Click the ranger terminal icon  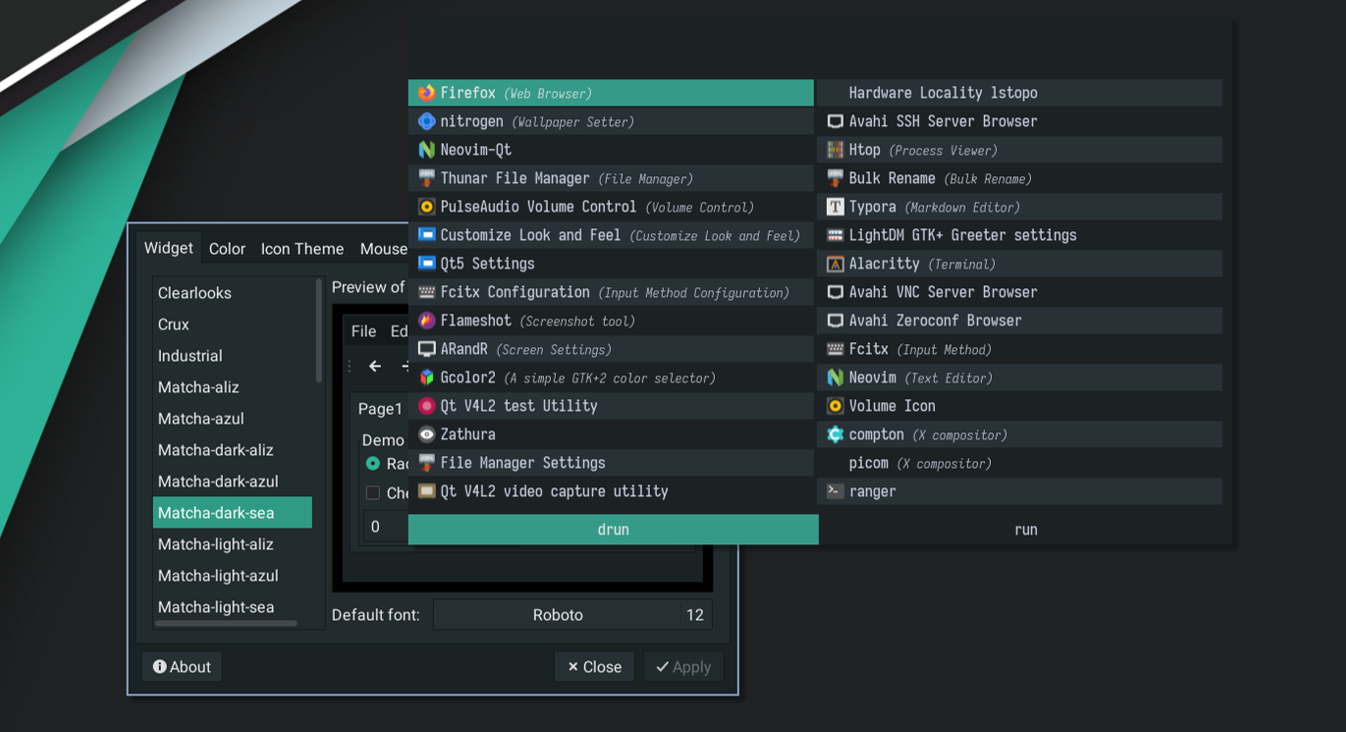(835, 492)
